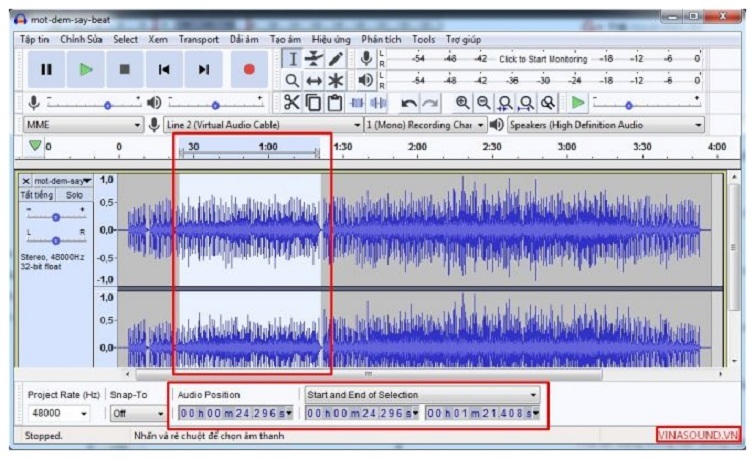
Task: Skip to start of track
Action: point(164,69)
